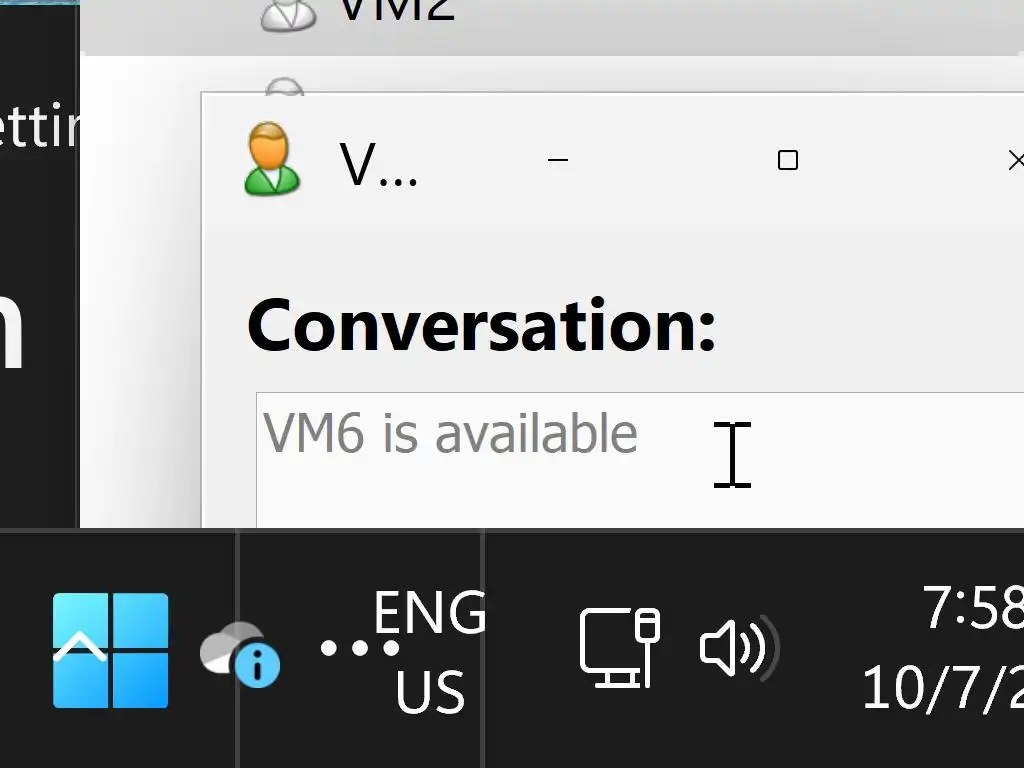Click the truncated "V..." conversation window title

378,166
